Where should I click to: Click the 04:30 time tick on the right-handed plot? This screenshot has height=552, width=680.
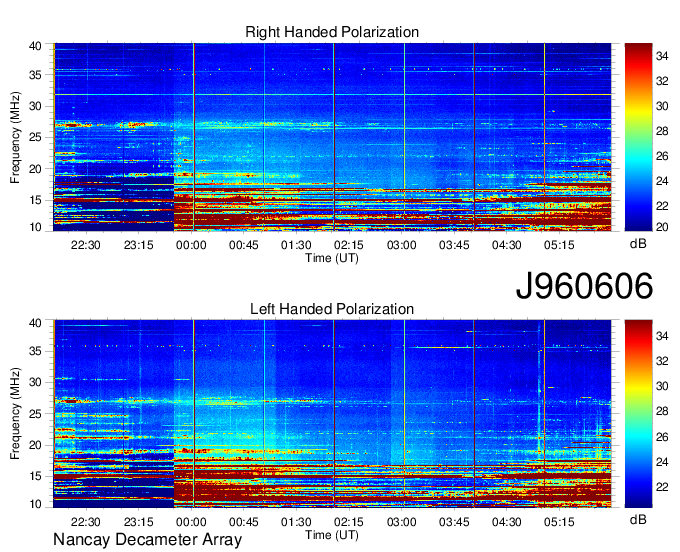click(507, 245)
